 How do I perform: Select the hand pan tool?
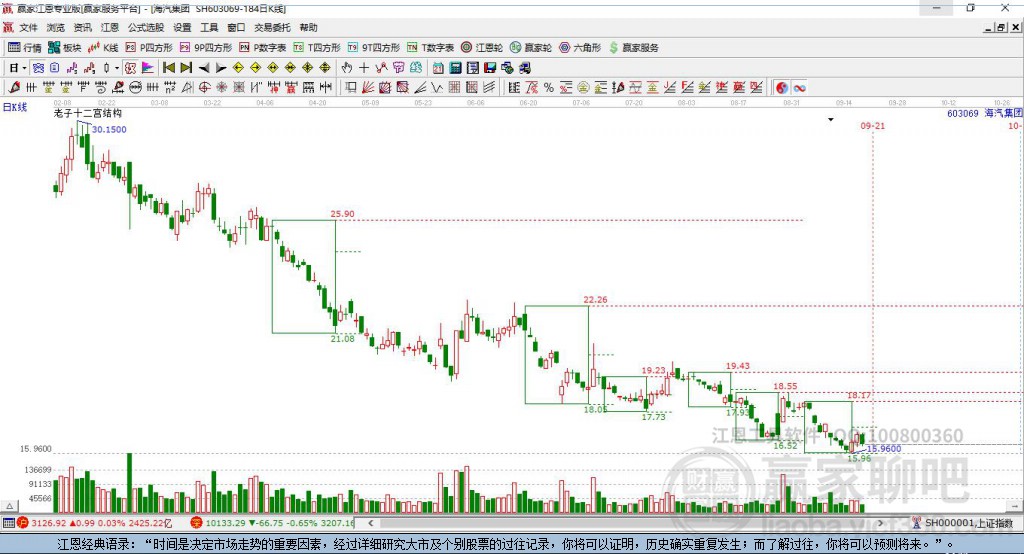point(347,68)
